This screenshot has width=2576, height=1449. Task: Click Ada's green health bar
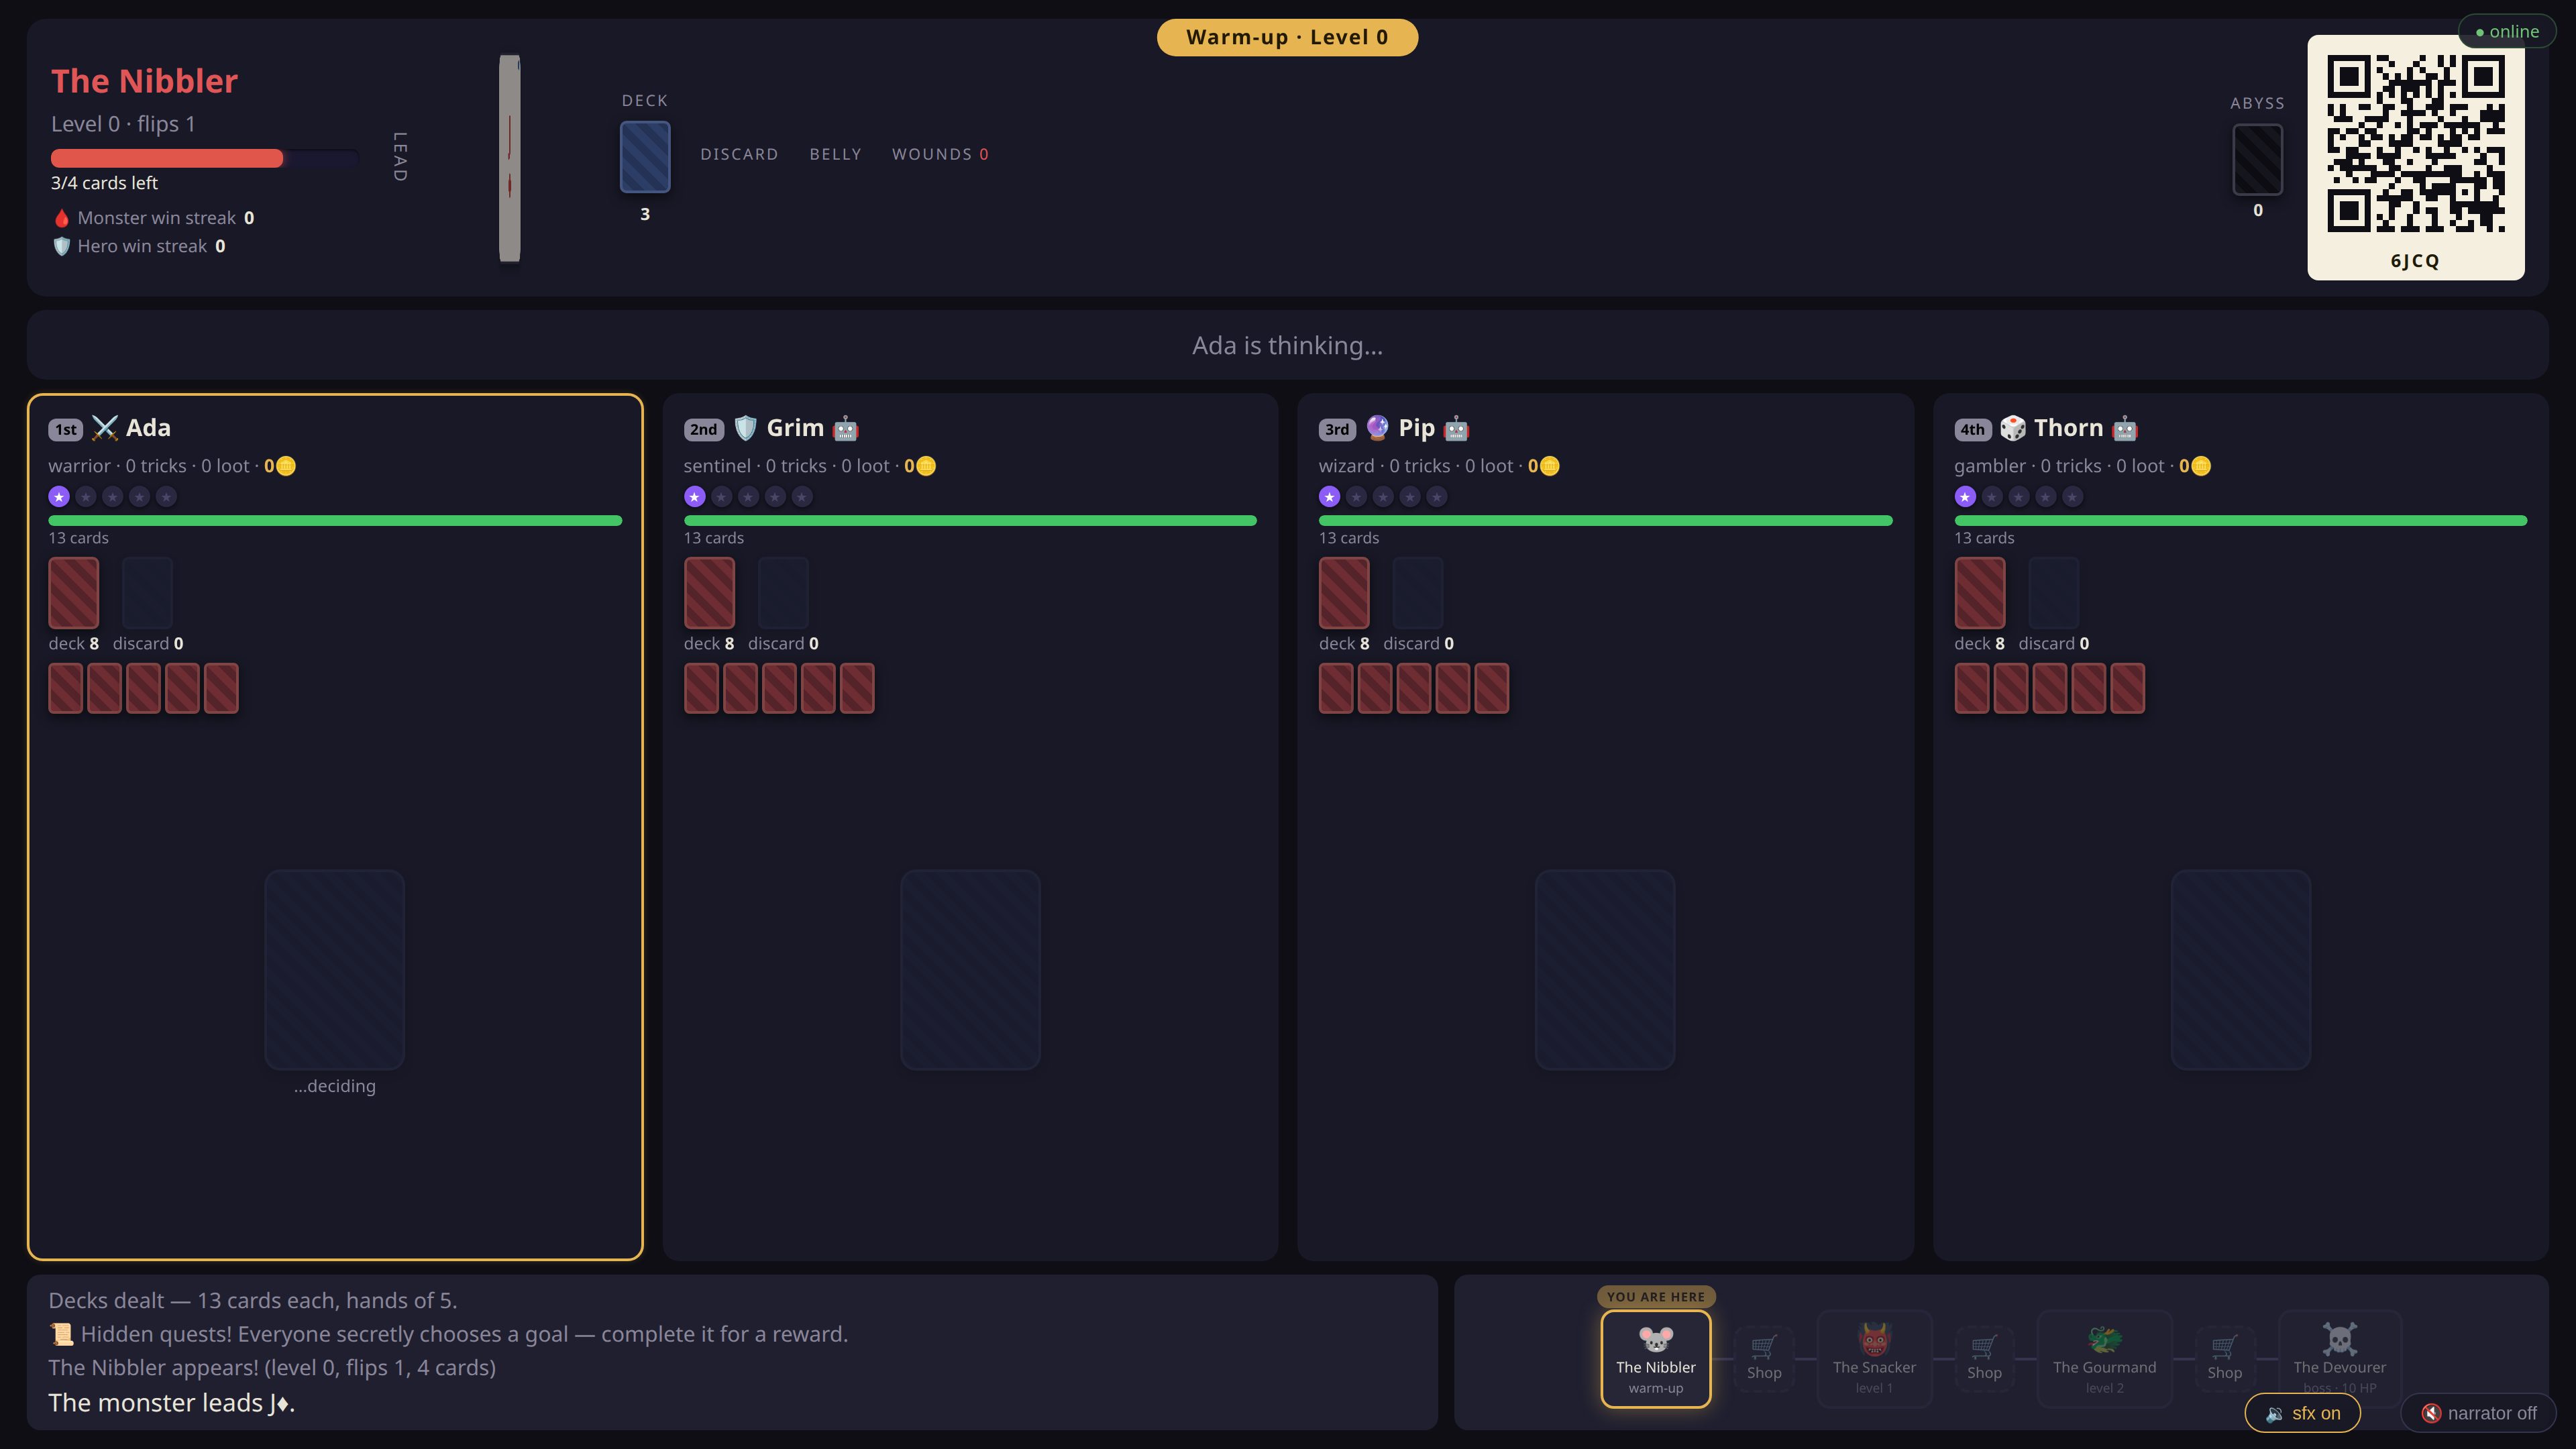[335, 520]
